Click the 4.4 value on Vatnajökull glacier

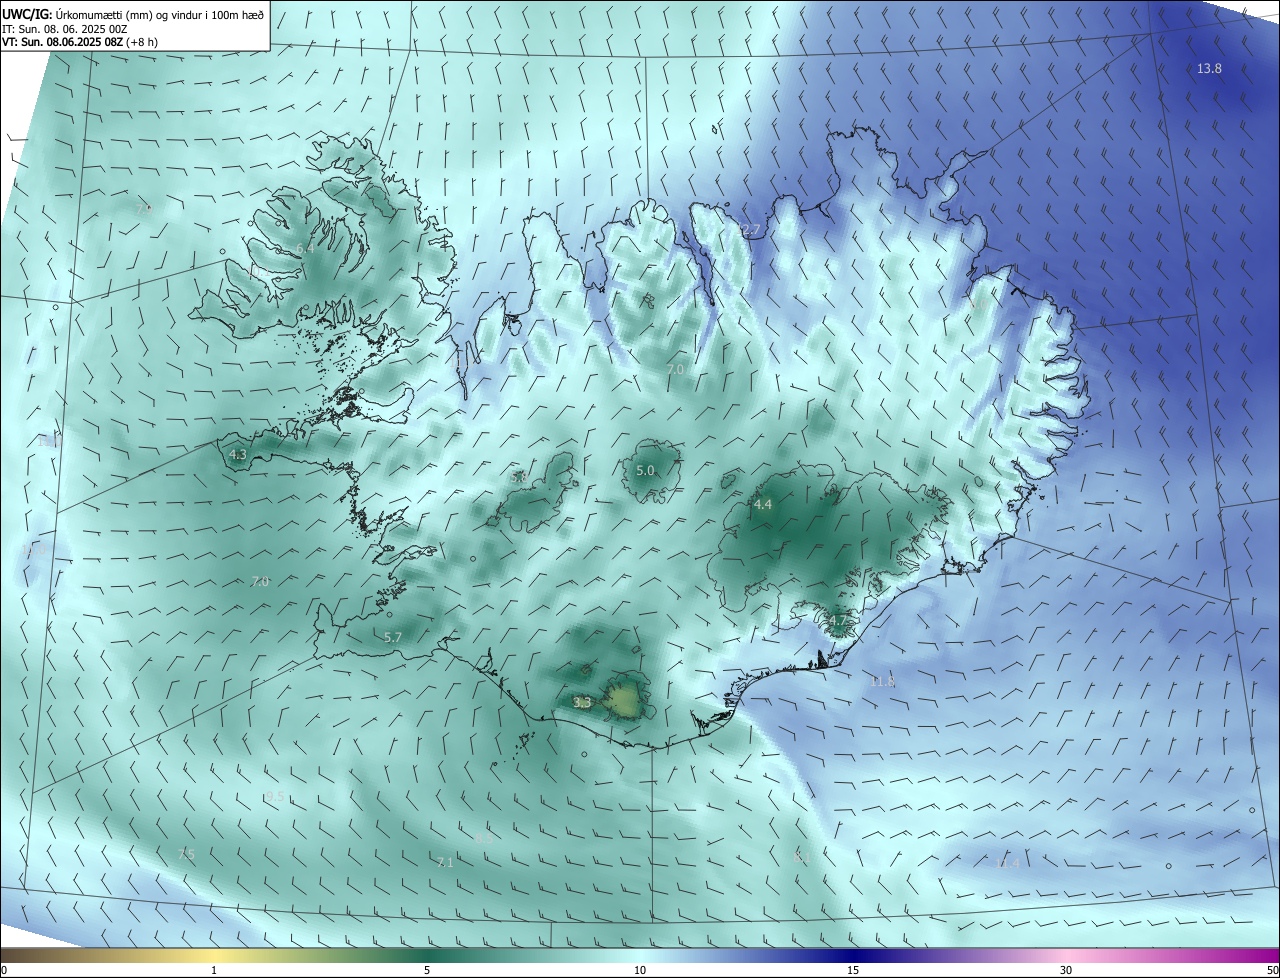763,505
